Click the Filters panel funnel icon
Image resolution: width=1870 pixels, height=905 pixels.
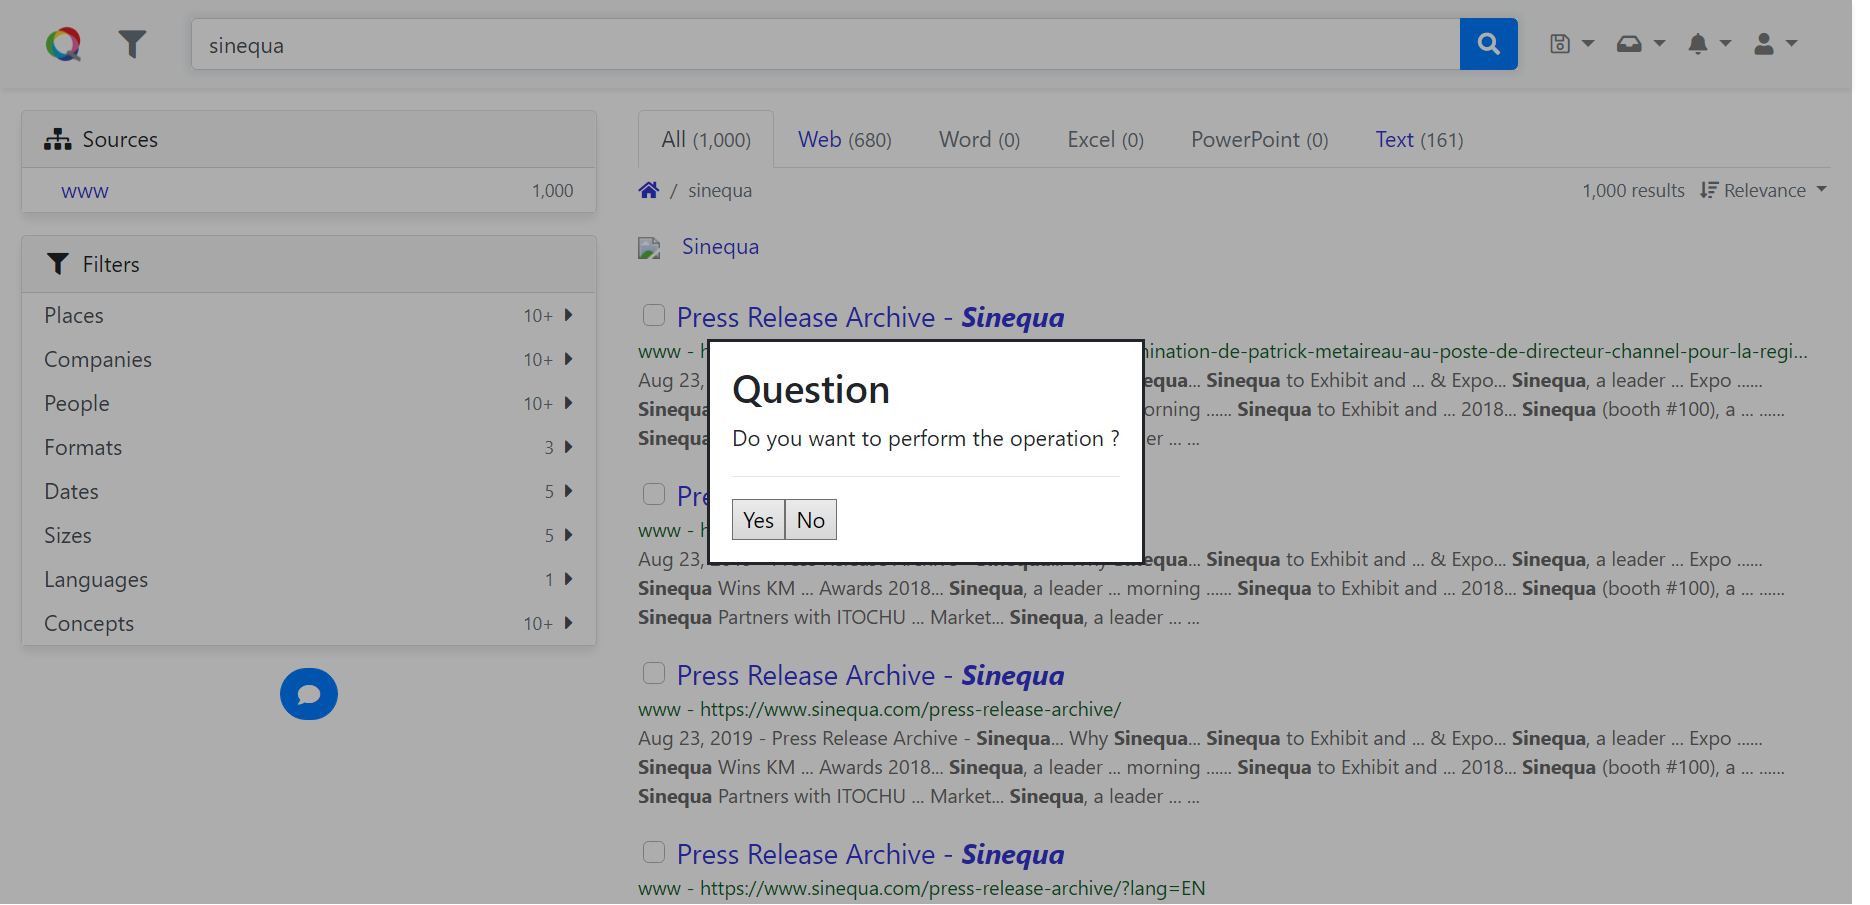tap(58, 264)
